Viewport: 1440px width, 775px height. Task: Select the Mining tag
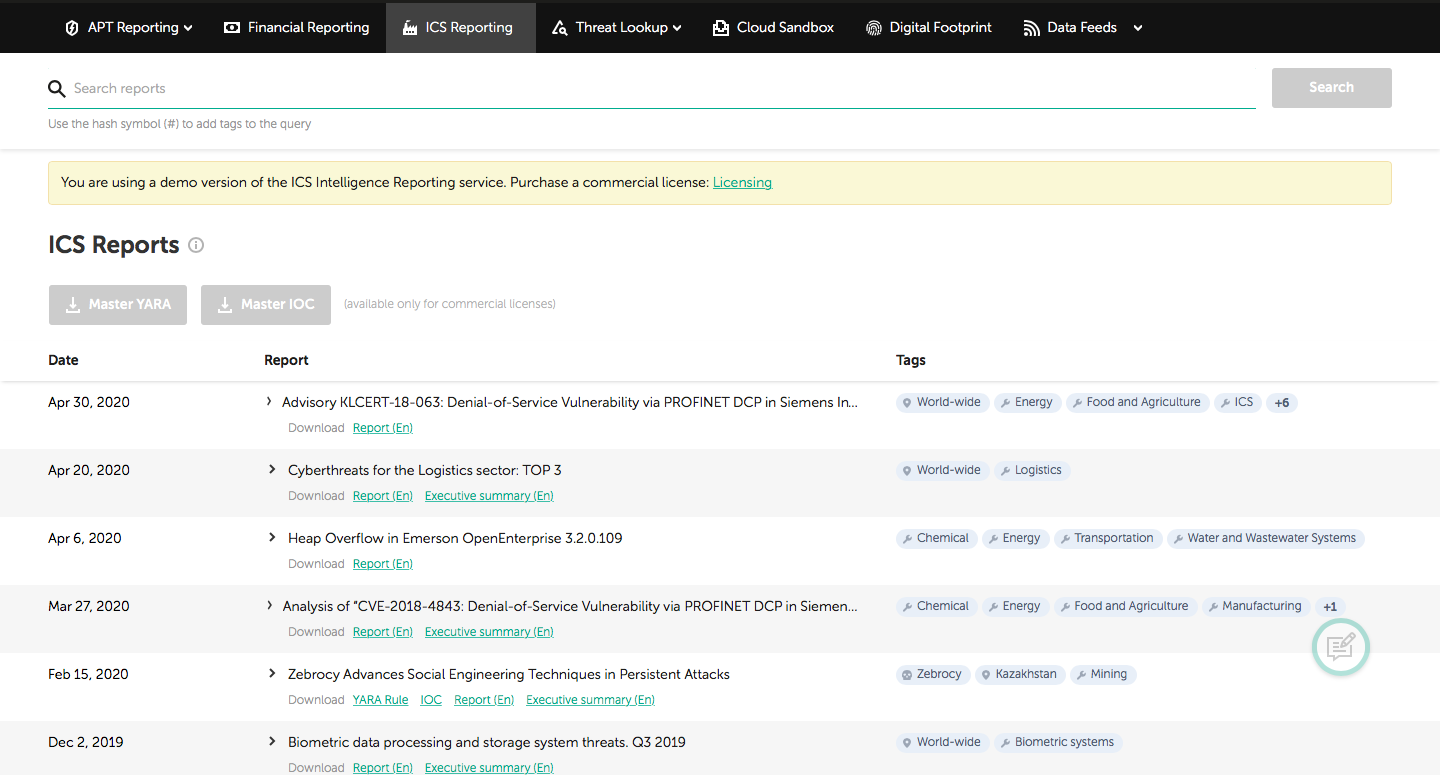tap(1103, 674)
